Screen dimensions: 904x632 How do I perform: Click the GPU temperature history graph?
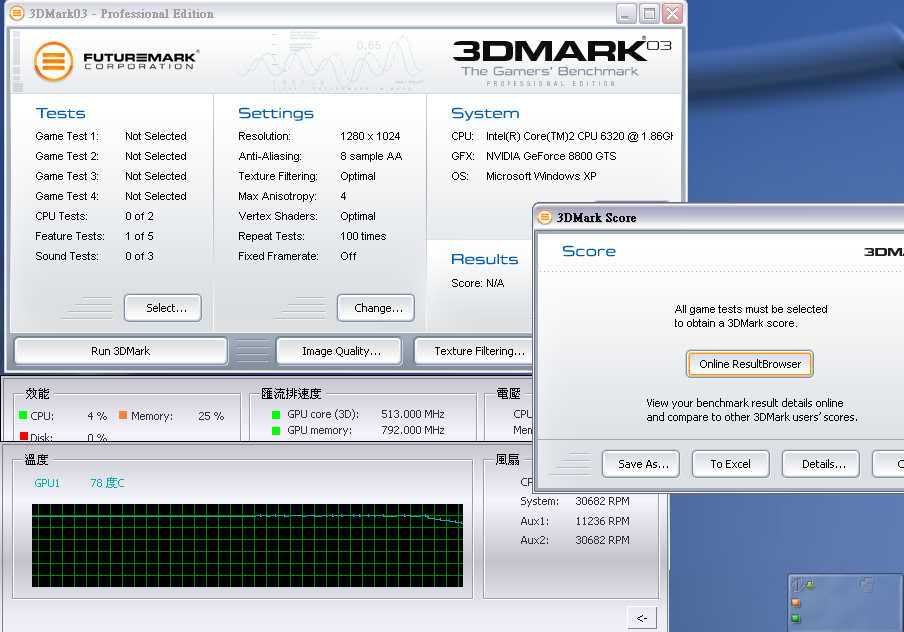(247, 546)
